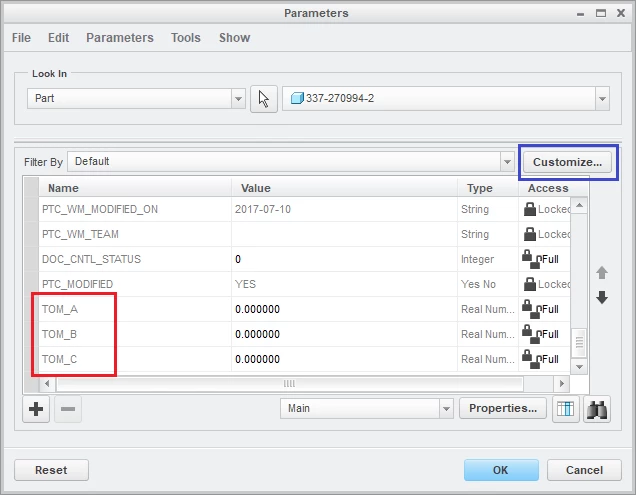Click lock icon of PTC_MODIFIED row
The image size is (636, 495).
pos(530,284)
